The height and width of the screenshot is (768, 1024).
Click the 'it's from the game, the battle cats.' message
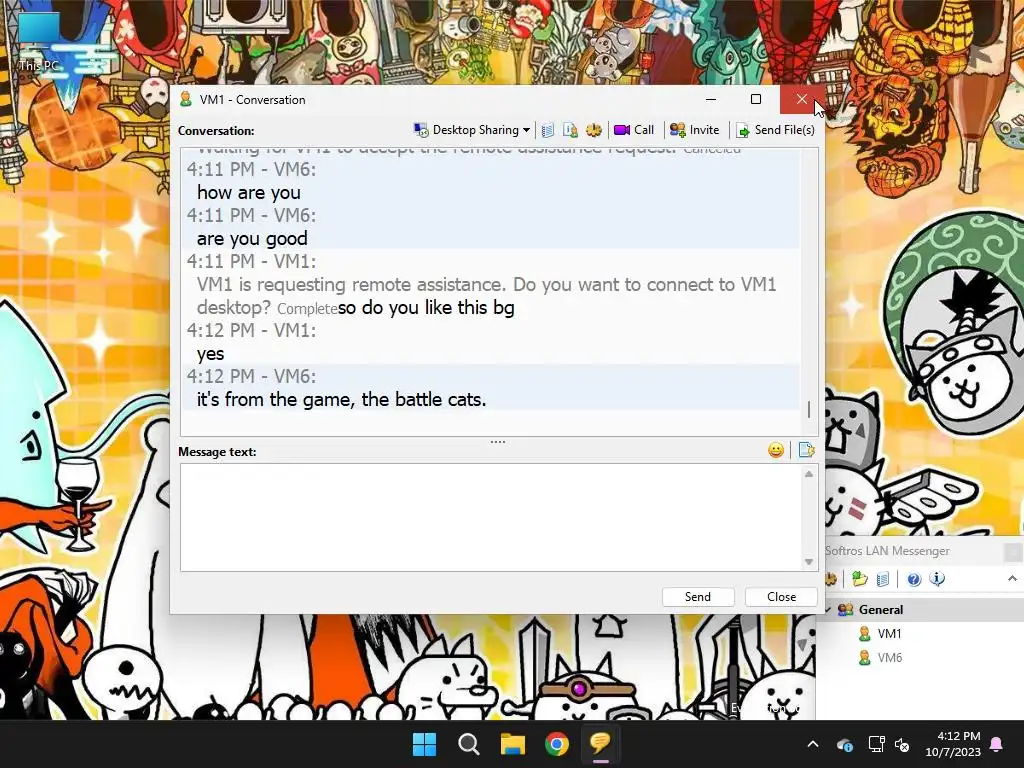(x=342, y=399)
